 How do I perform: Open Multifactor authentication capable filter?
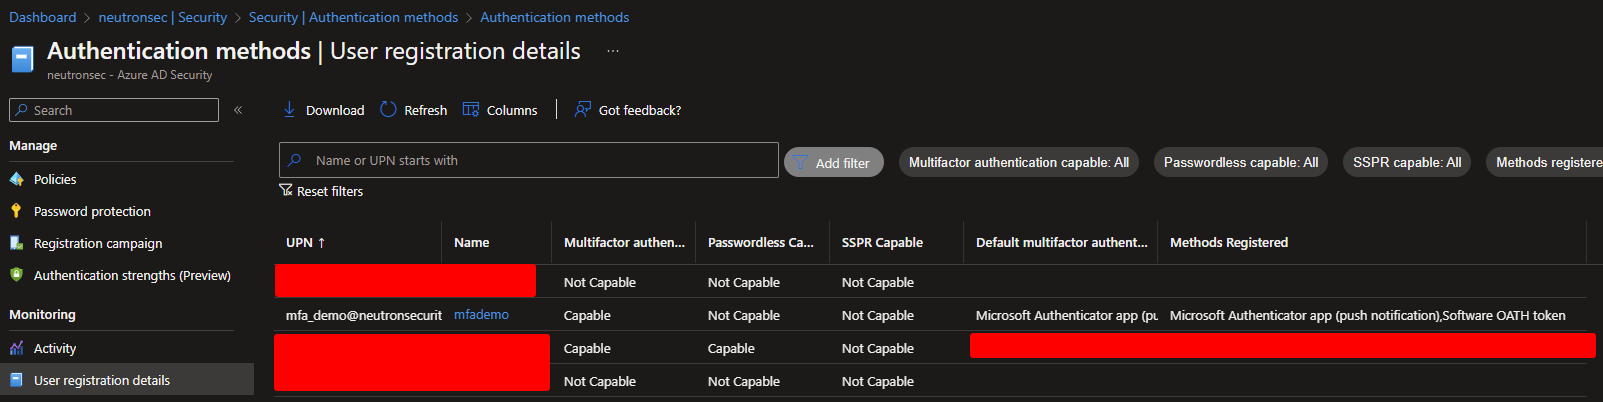[x=1018, y=162]
